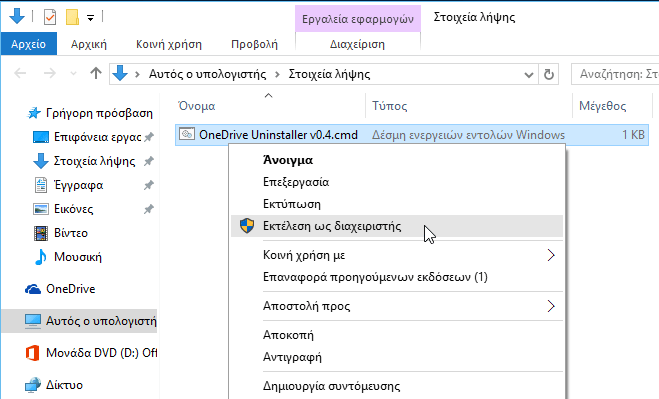Click the music note icon beside Μουσική
The height and width of the screenshot is (399, 659).
tap(41, 257)
